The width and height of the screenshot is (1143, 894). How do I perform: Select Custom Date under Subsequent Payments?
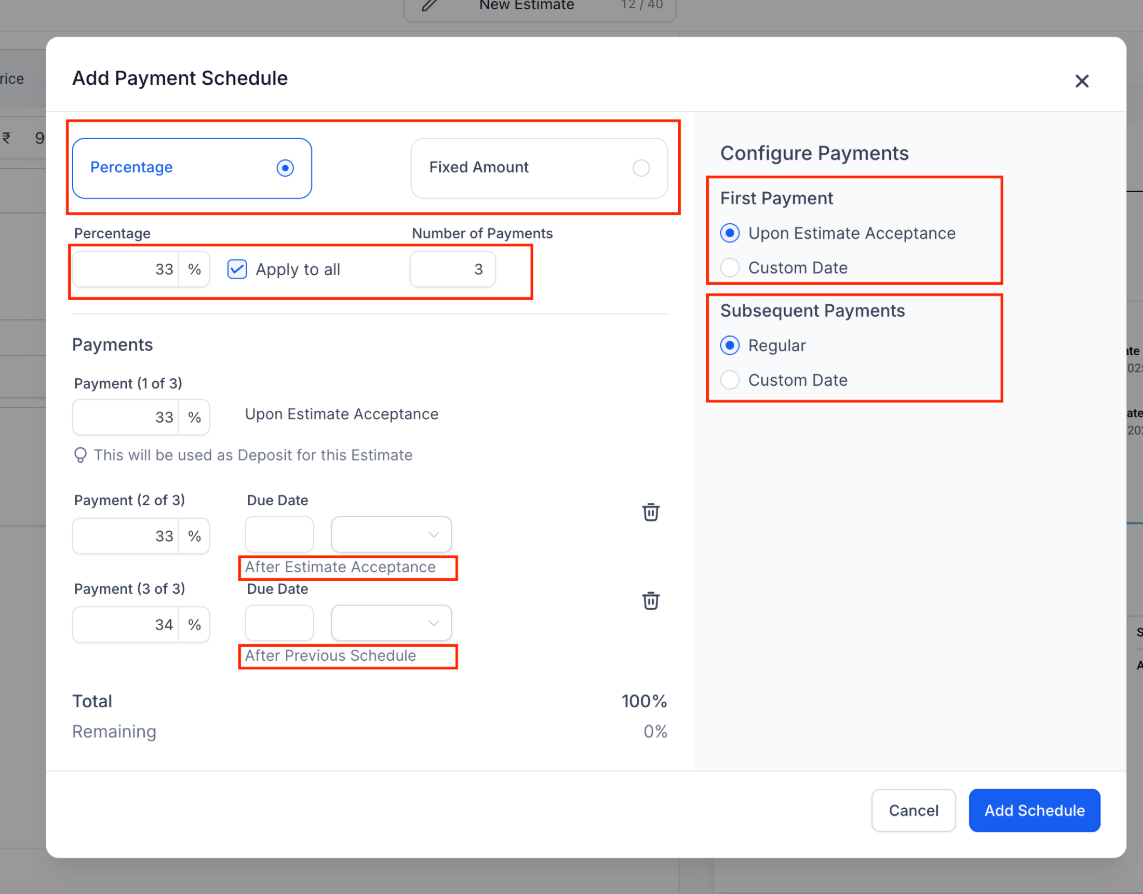[730, 380]
